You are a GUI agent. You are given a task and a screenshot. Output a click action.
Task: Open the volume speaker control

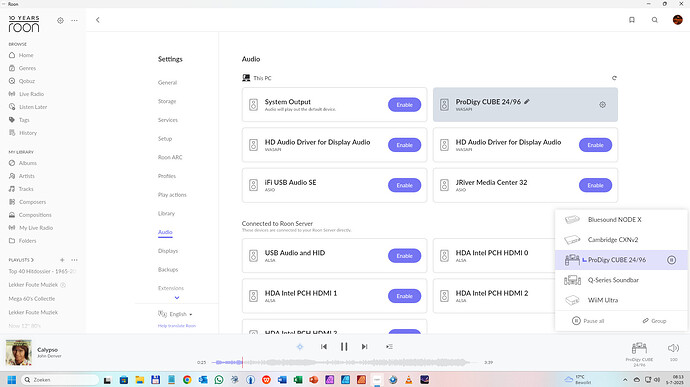[673, 348]
